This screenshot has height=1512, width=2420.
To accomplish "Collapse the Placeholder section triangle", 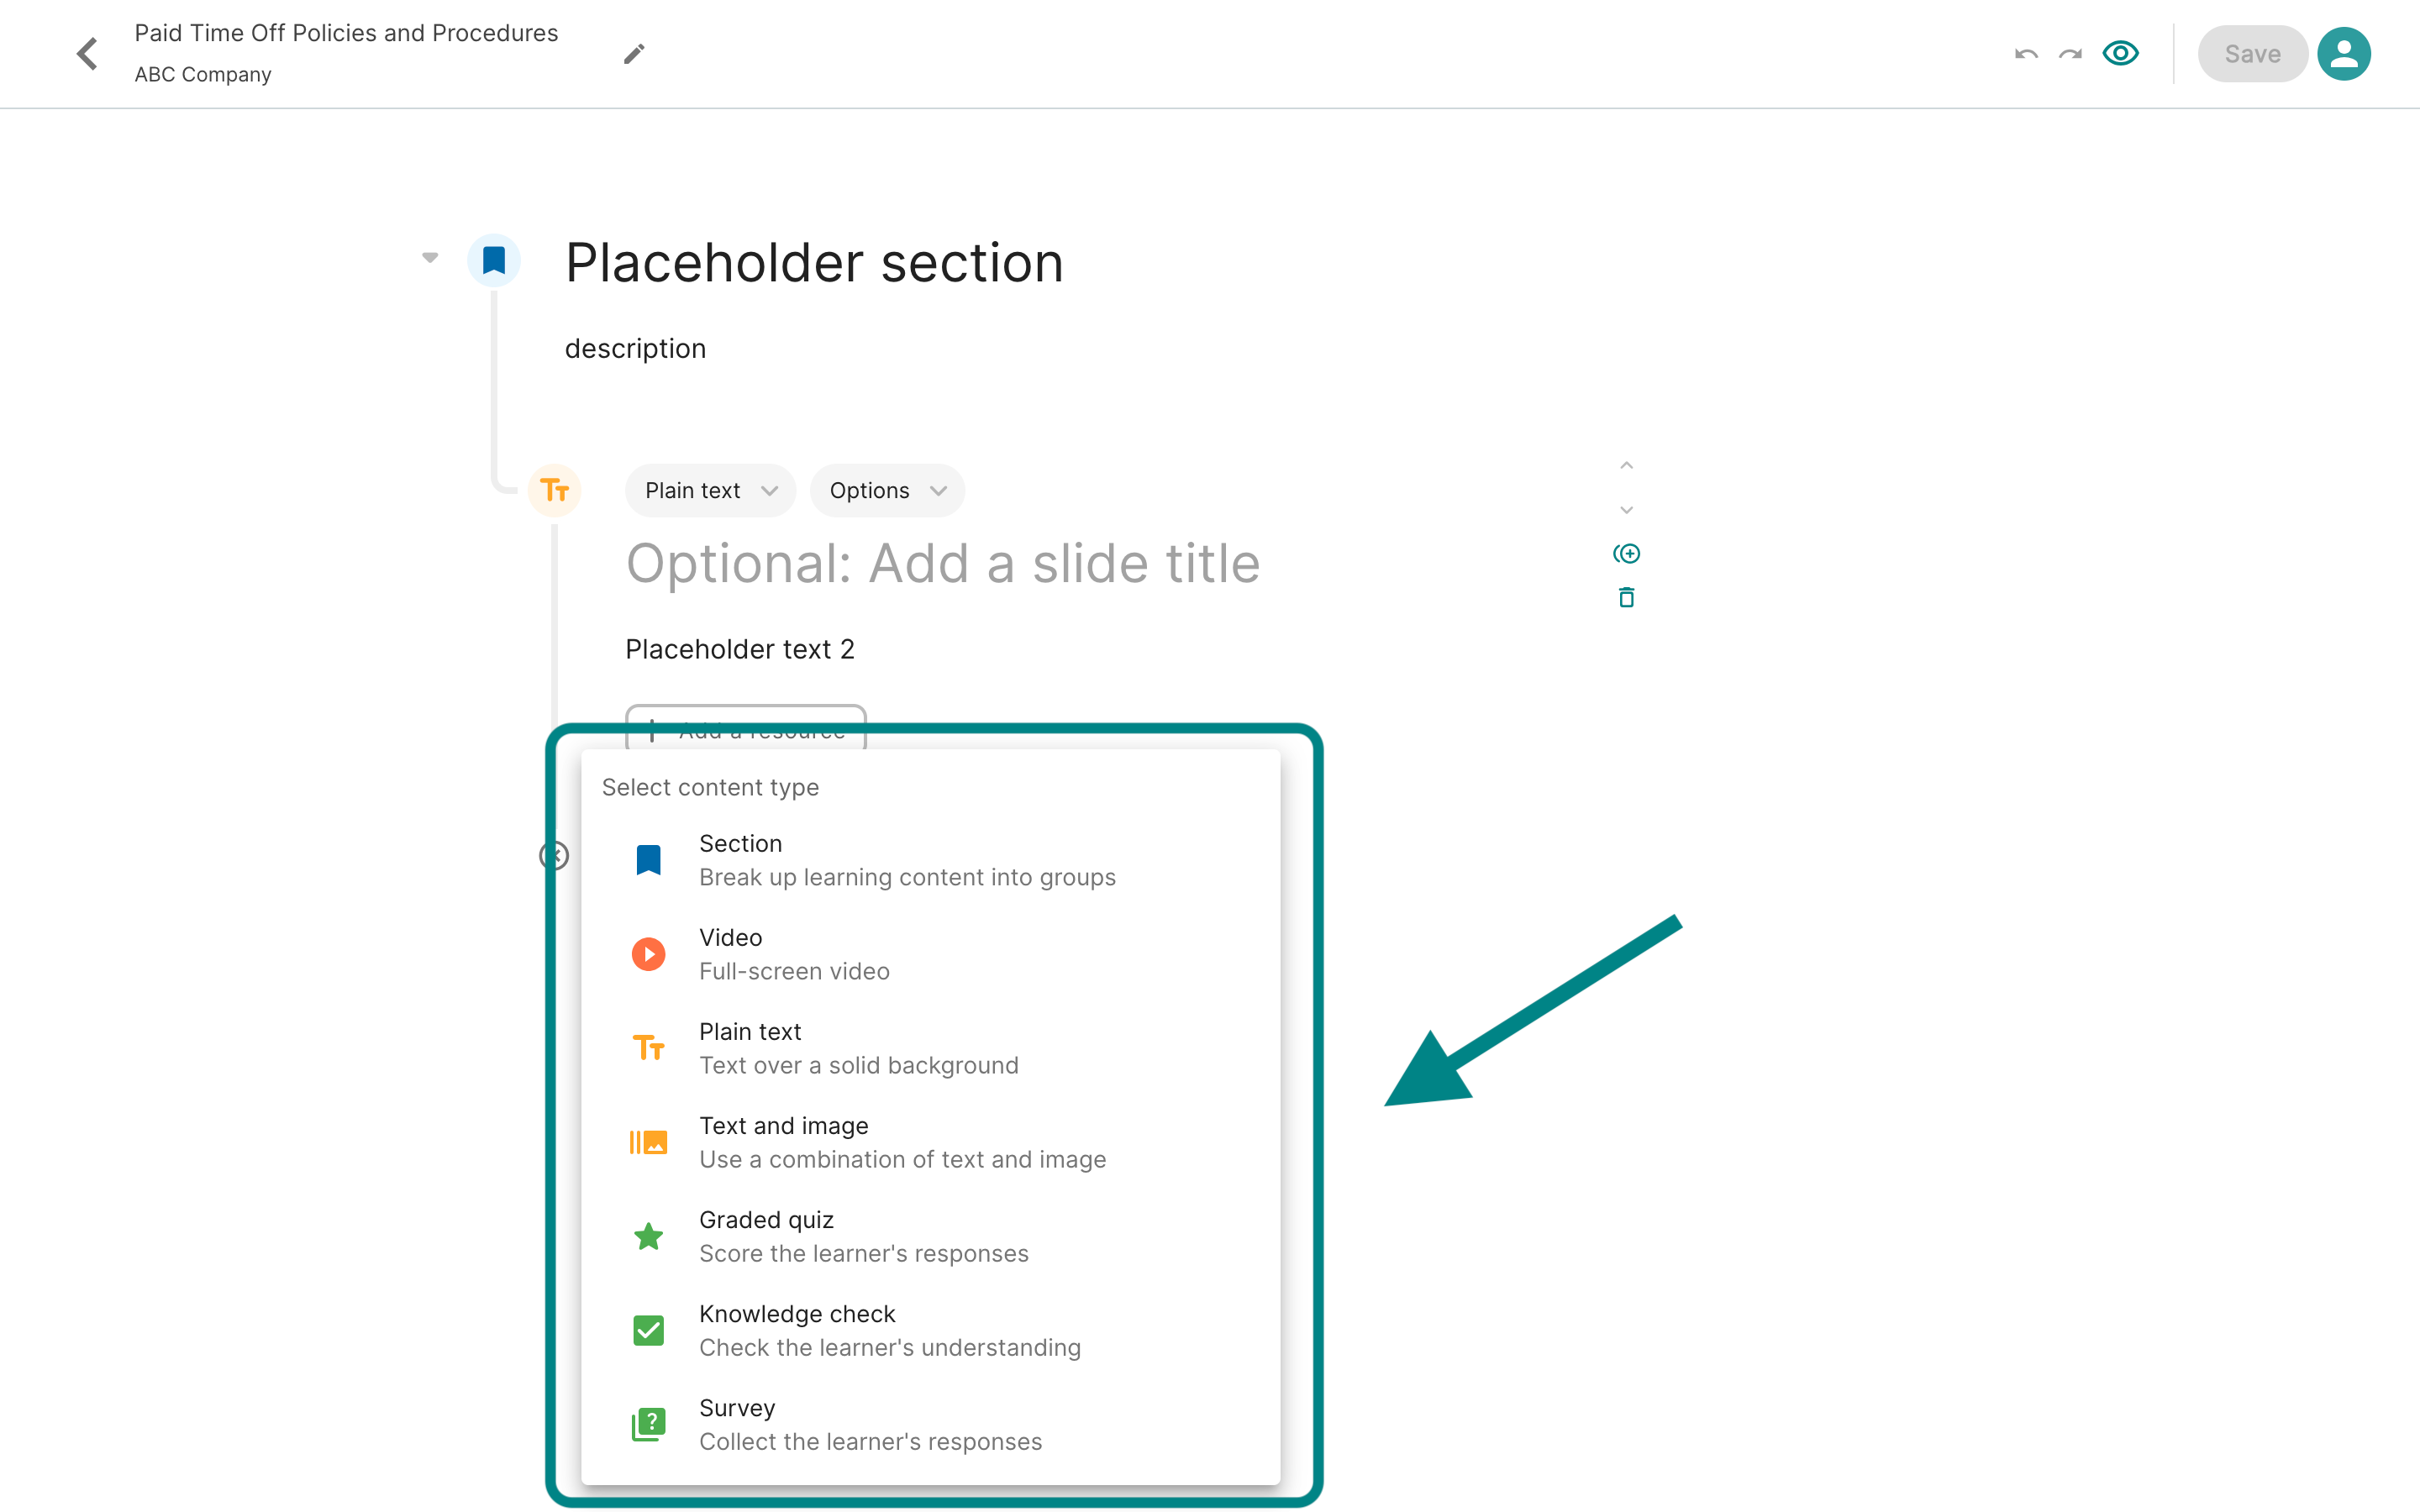I will point(430,257).
